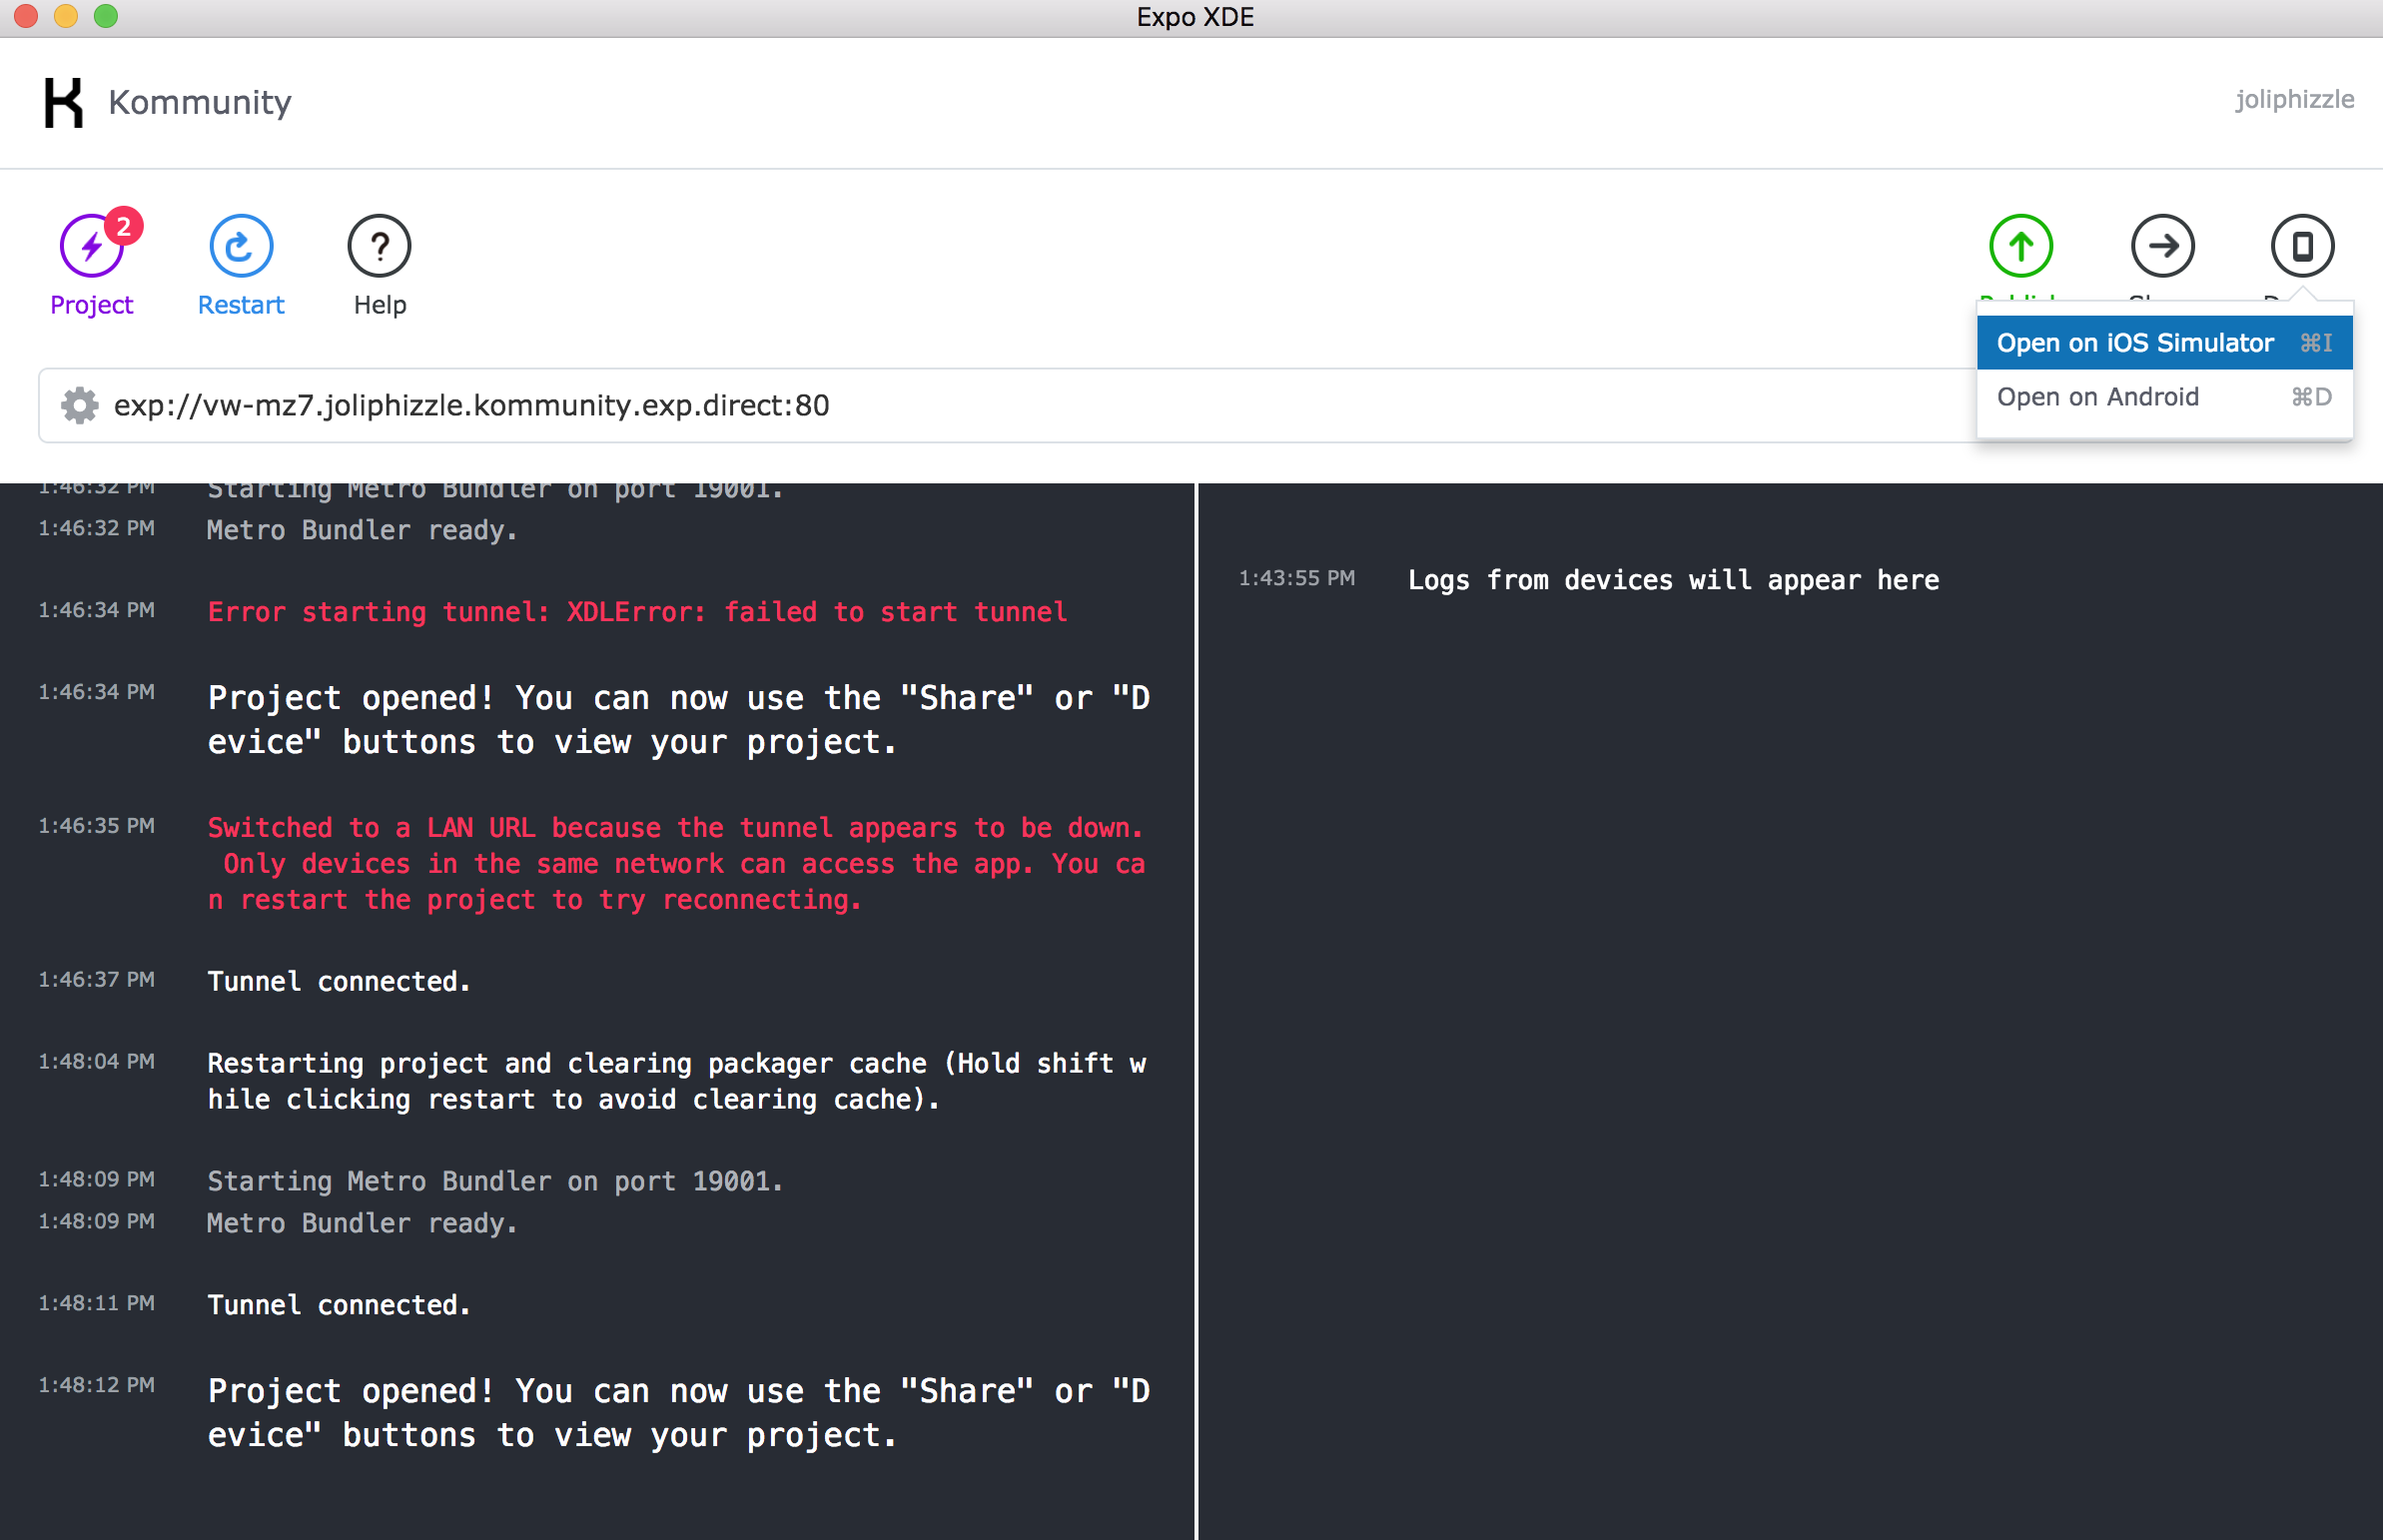Click 1:46:34 PM 'Project opened!' log message
Image resolution: width=2383 pixels, height=1540 pixels.
[x=678, y=719]
